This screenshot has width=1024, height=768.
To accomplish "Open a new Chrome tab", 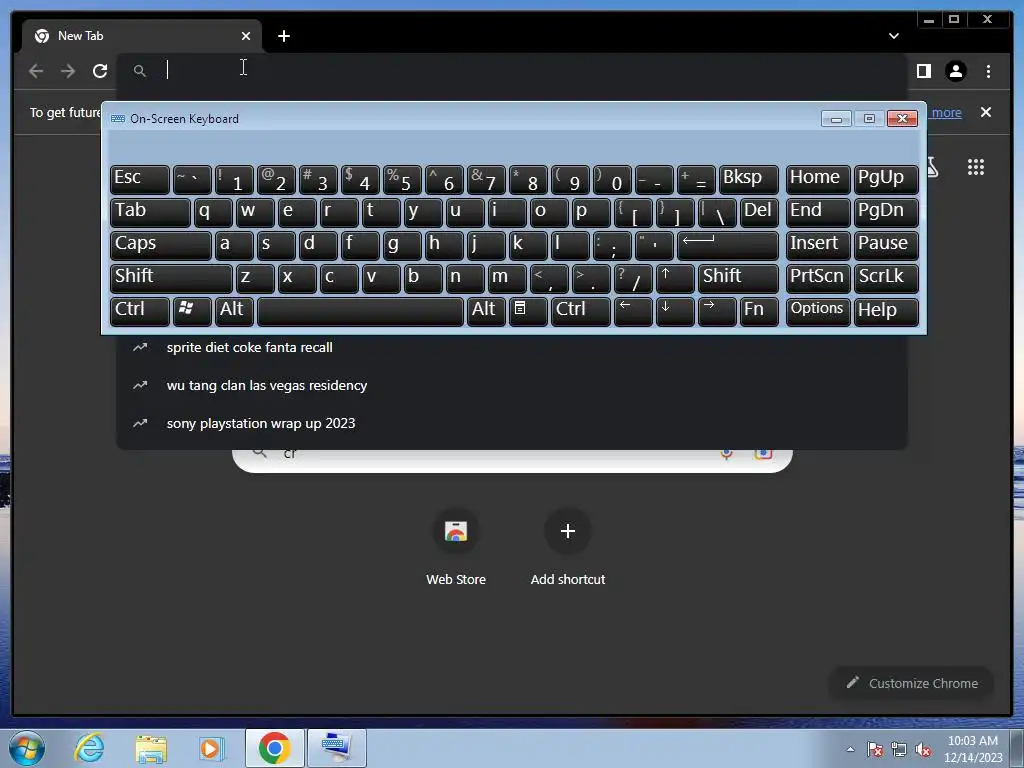I will [x=283, y=36].
